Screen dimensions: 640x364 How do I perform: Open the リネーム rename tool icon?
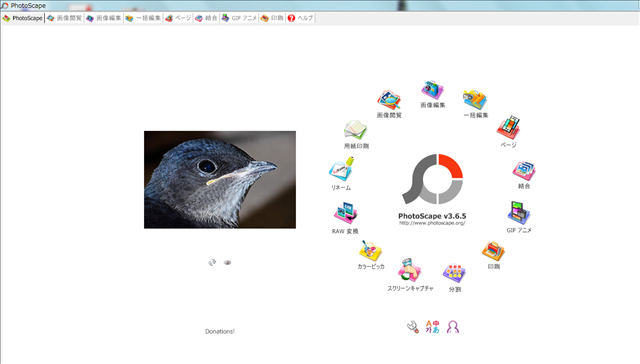[341, 169]
